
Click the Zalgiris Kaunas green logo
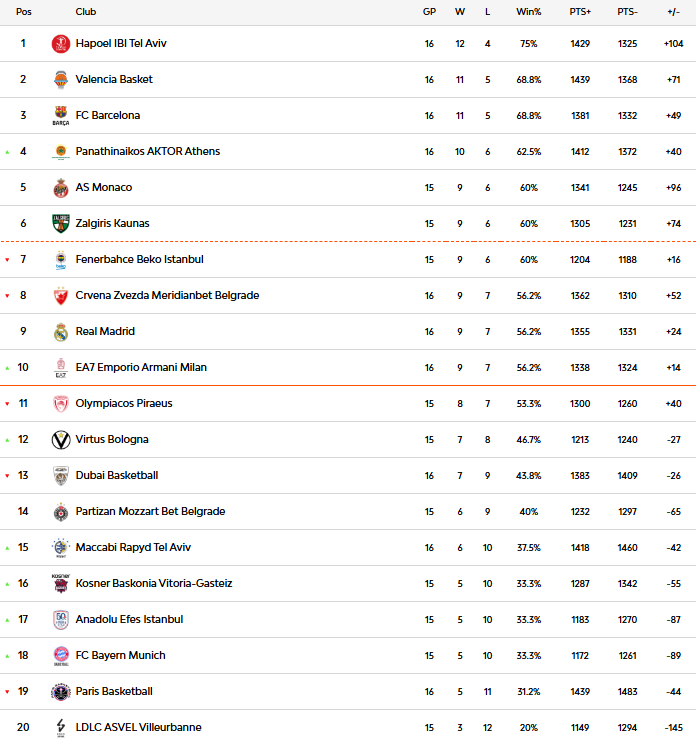click(x=61, y=224)
